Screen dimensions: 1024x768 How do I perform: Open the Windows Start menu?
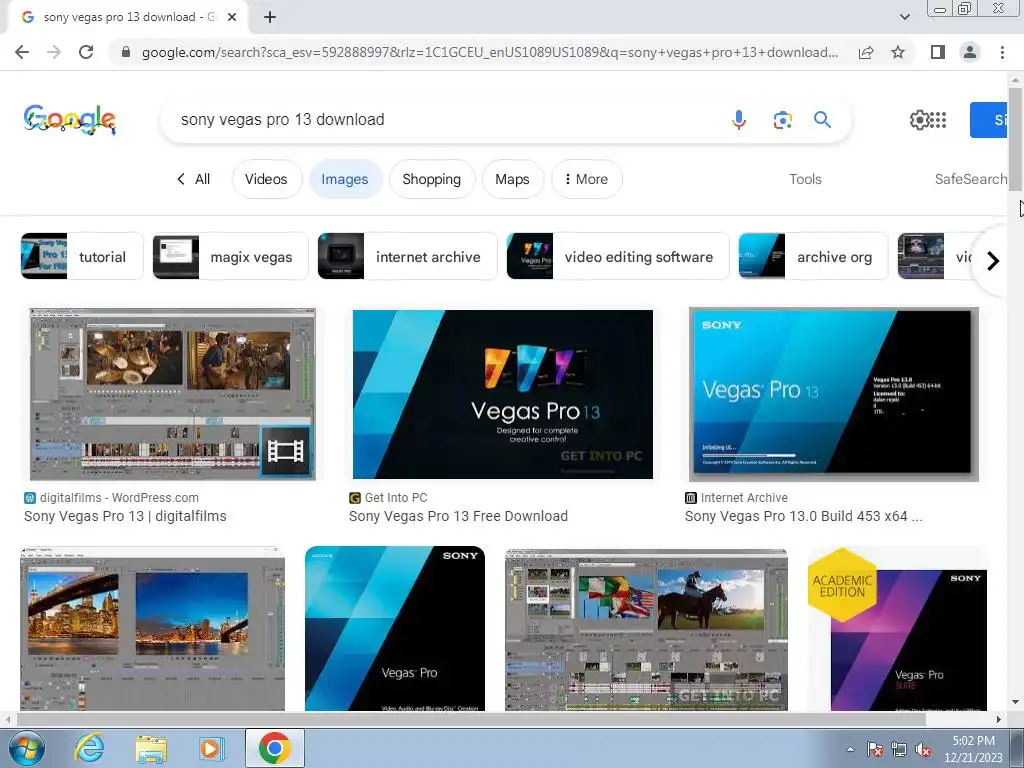coord(25,748)
